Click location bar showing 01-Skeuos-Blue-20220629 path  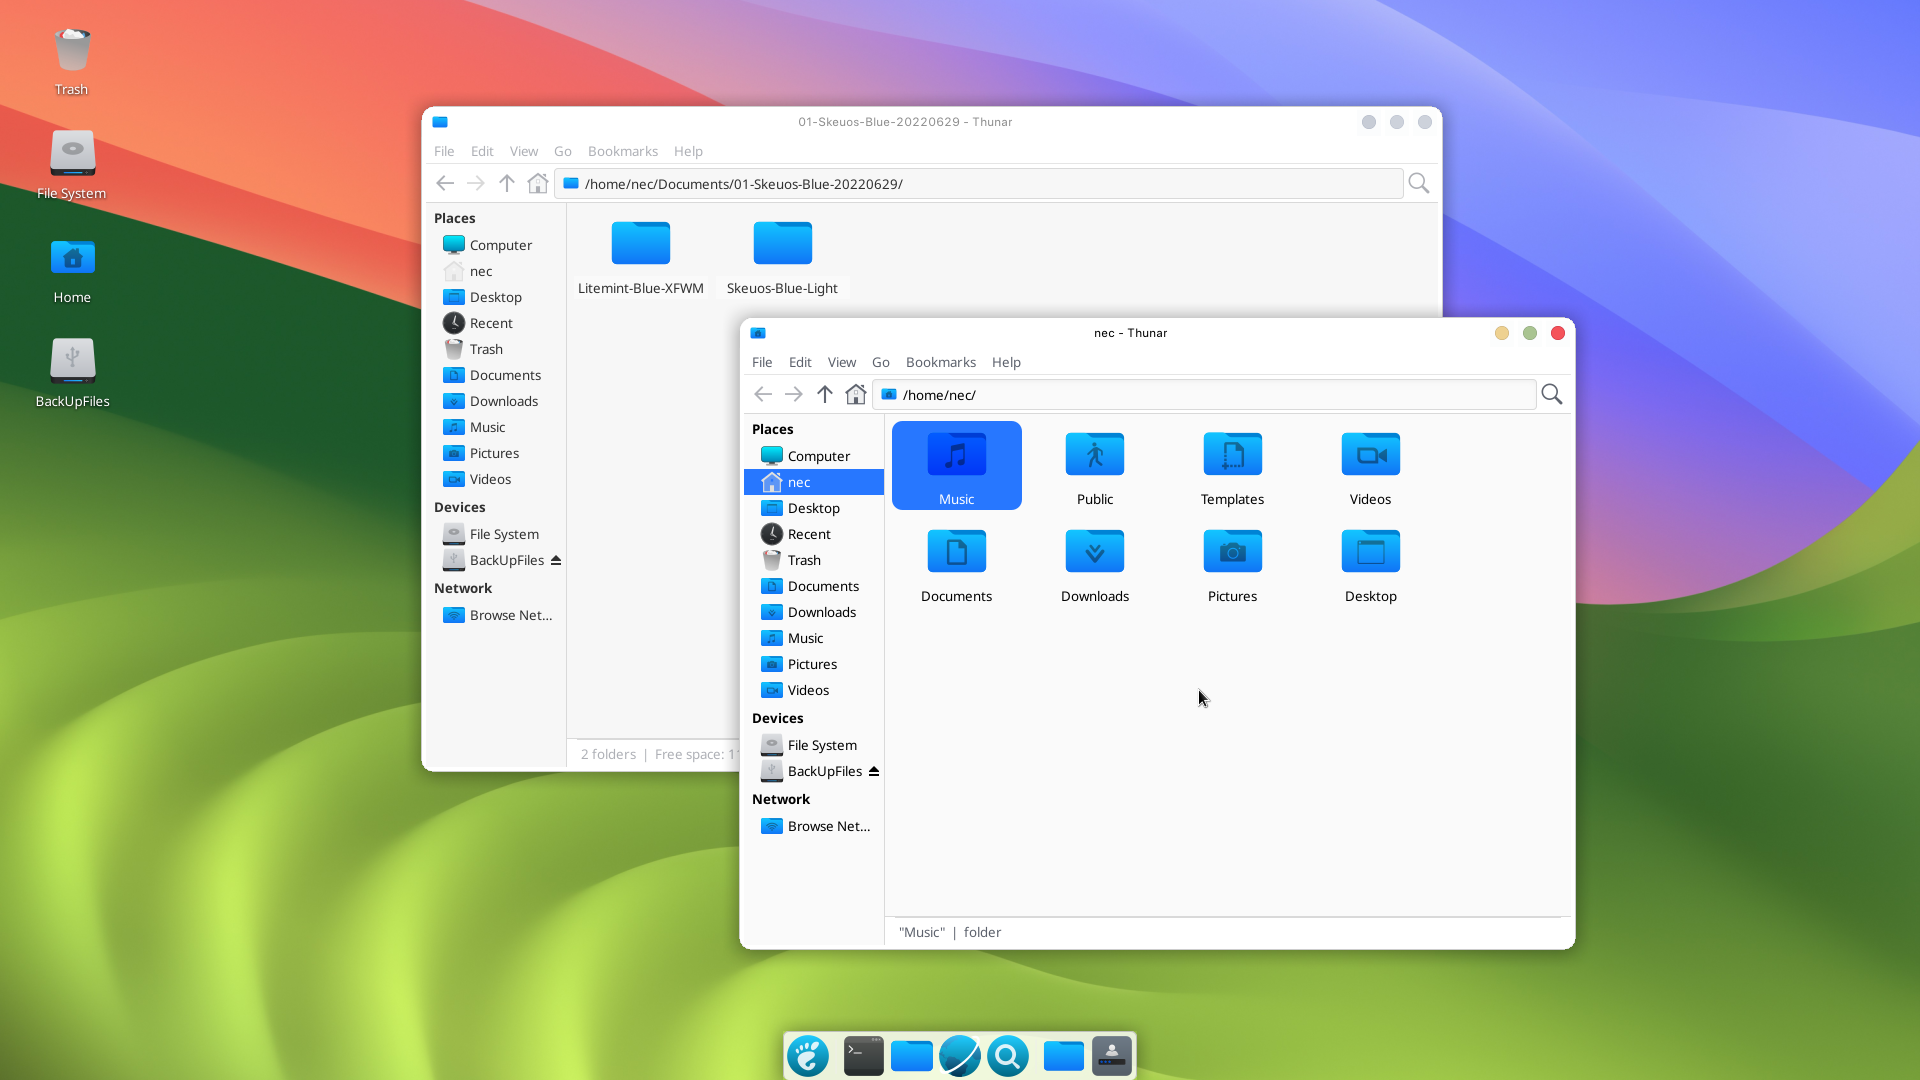pos(979,184)
